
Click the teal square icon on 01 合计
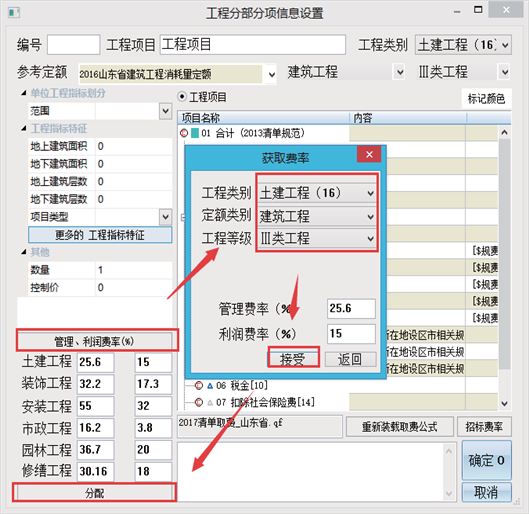click(x=195, y=133)
